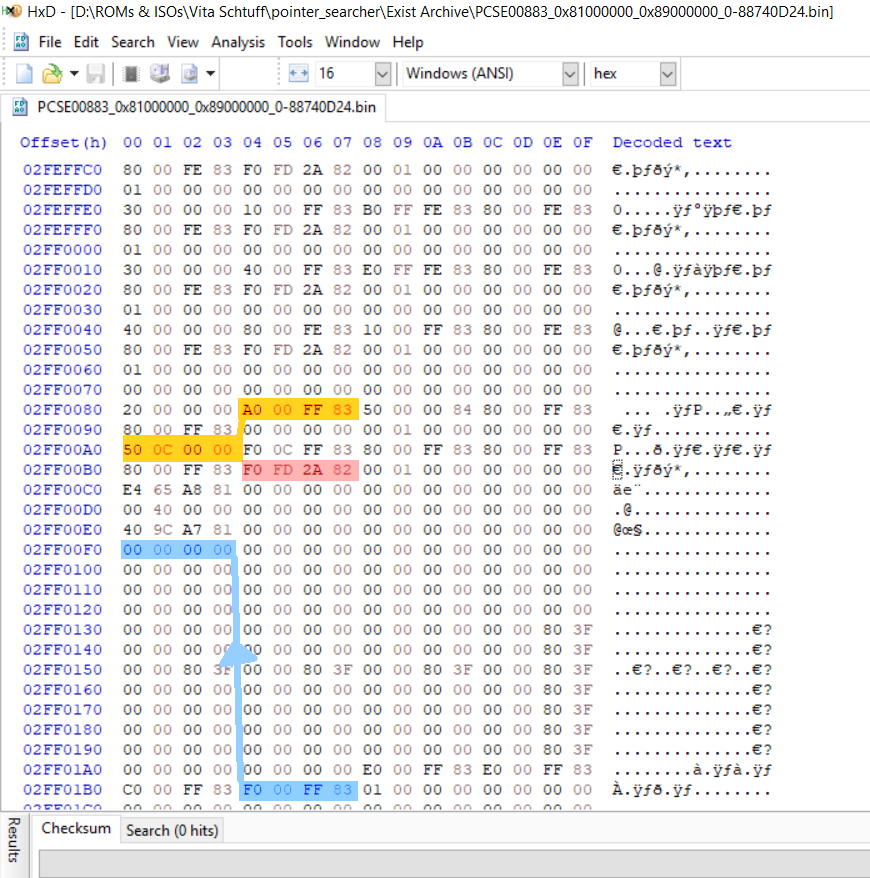The height and width of the screenshot is (878, 870).
Task: Expand the arrow beside the disk image icon
Action: [x=211, y=74]
